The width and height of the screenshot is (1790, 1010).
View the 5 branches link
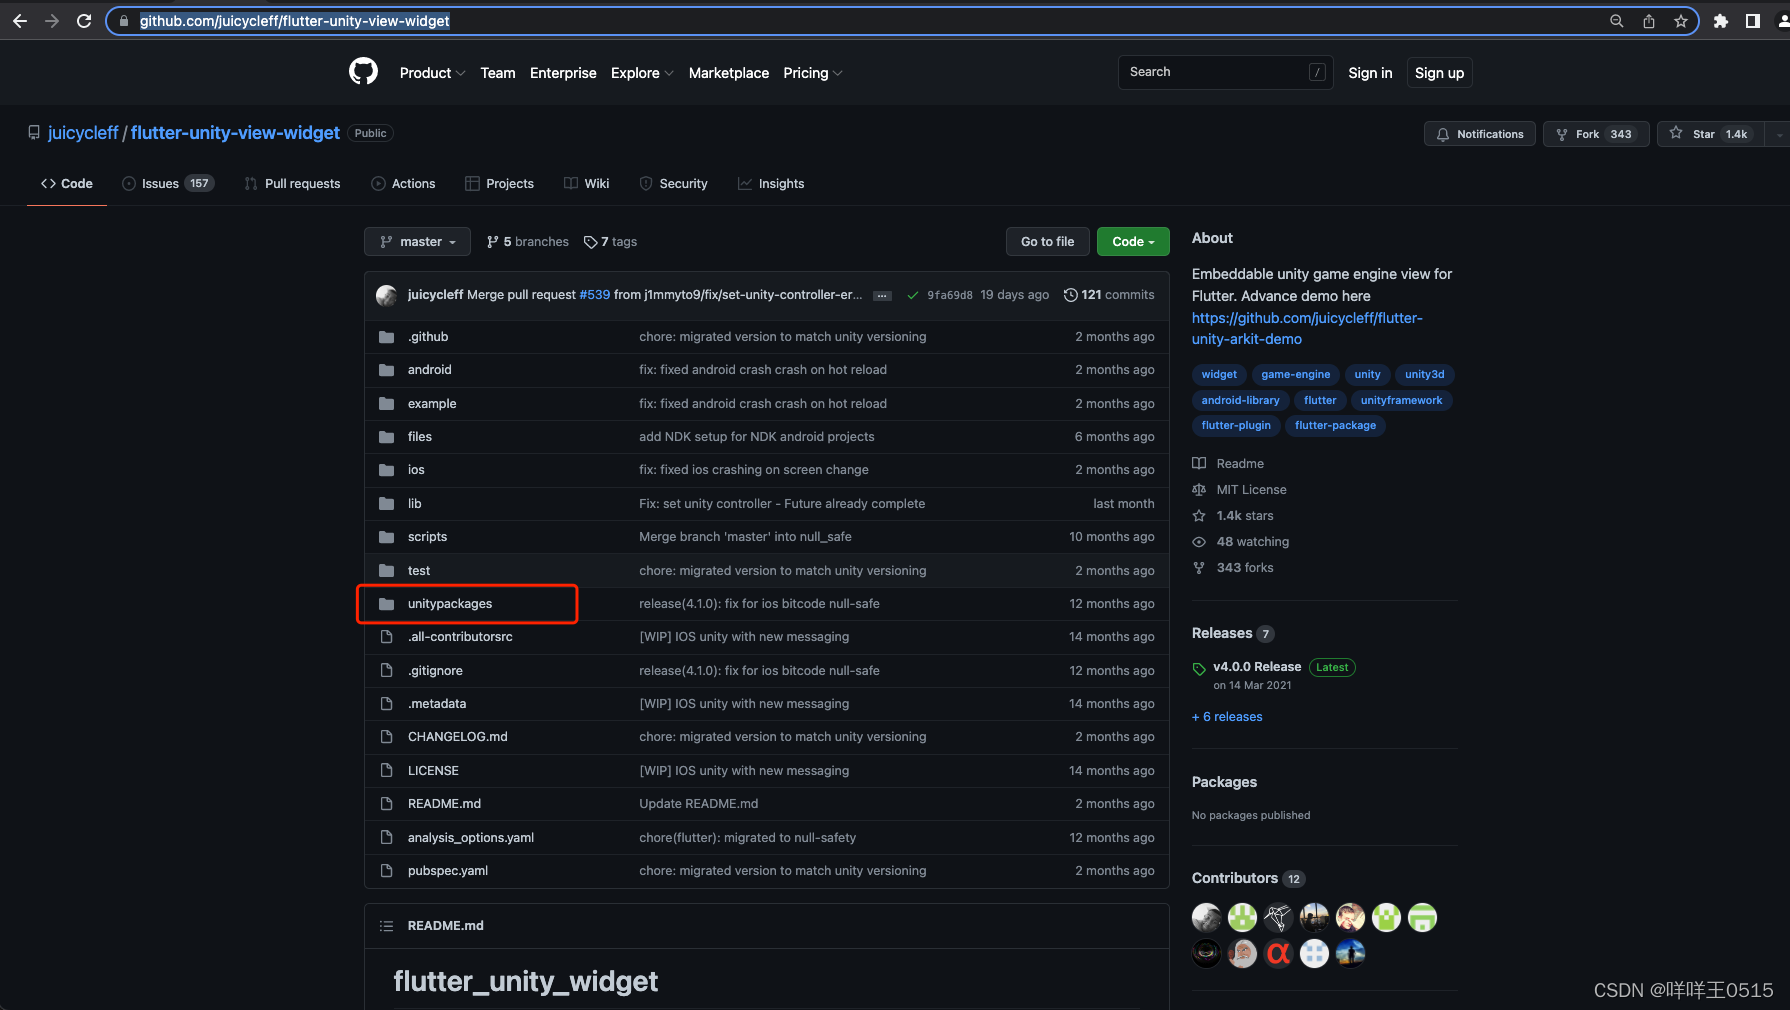[x=527, y=242]
